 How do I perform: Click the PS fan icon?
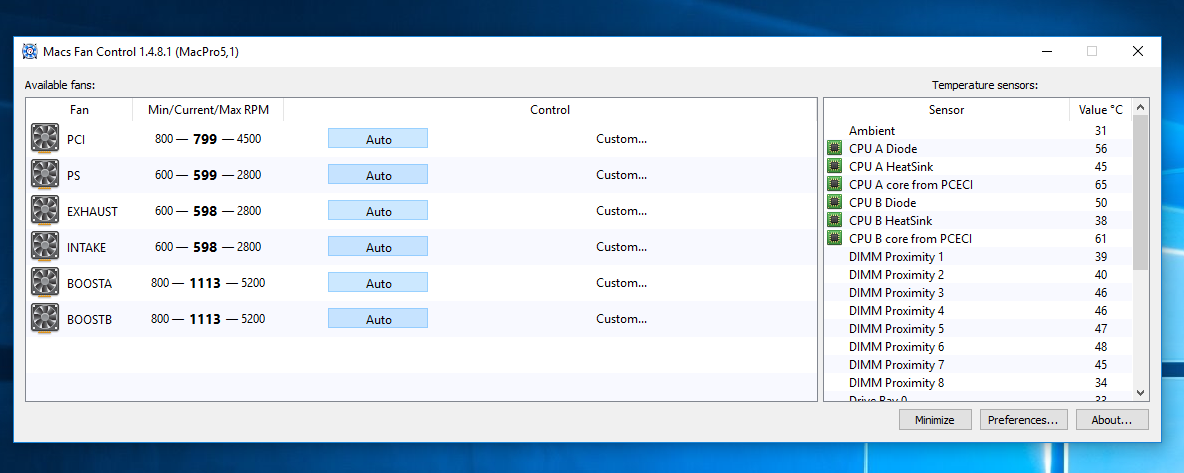[x=45, y=175]
